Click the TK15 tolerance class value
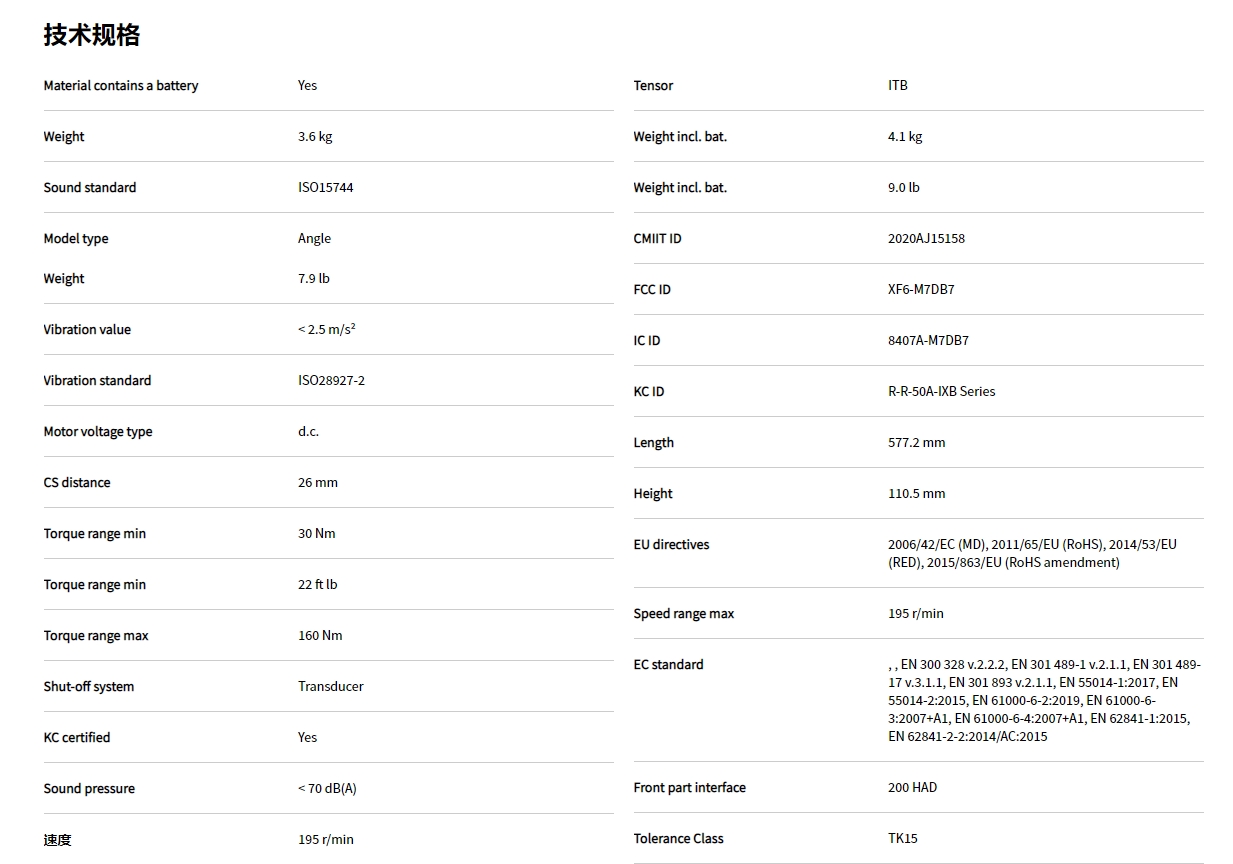 902,838
